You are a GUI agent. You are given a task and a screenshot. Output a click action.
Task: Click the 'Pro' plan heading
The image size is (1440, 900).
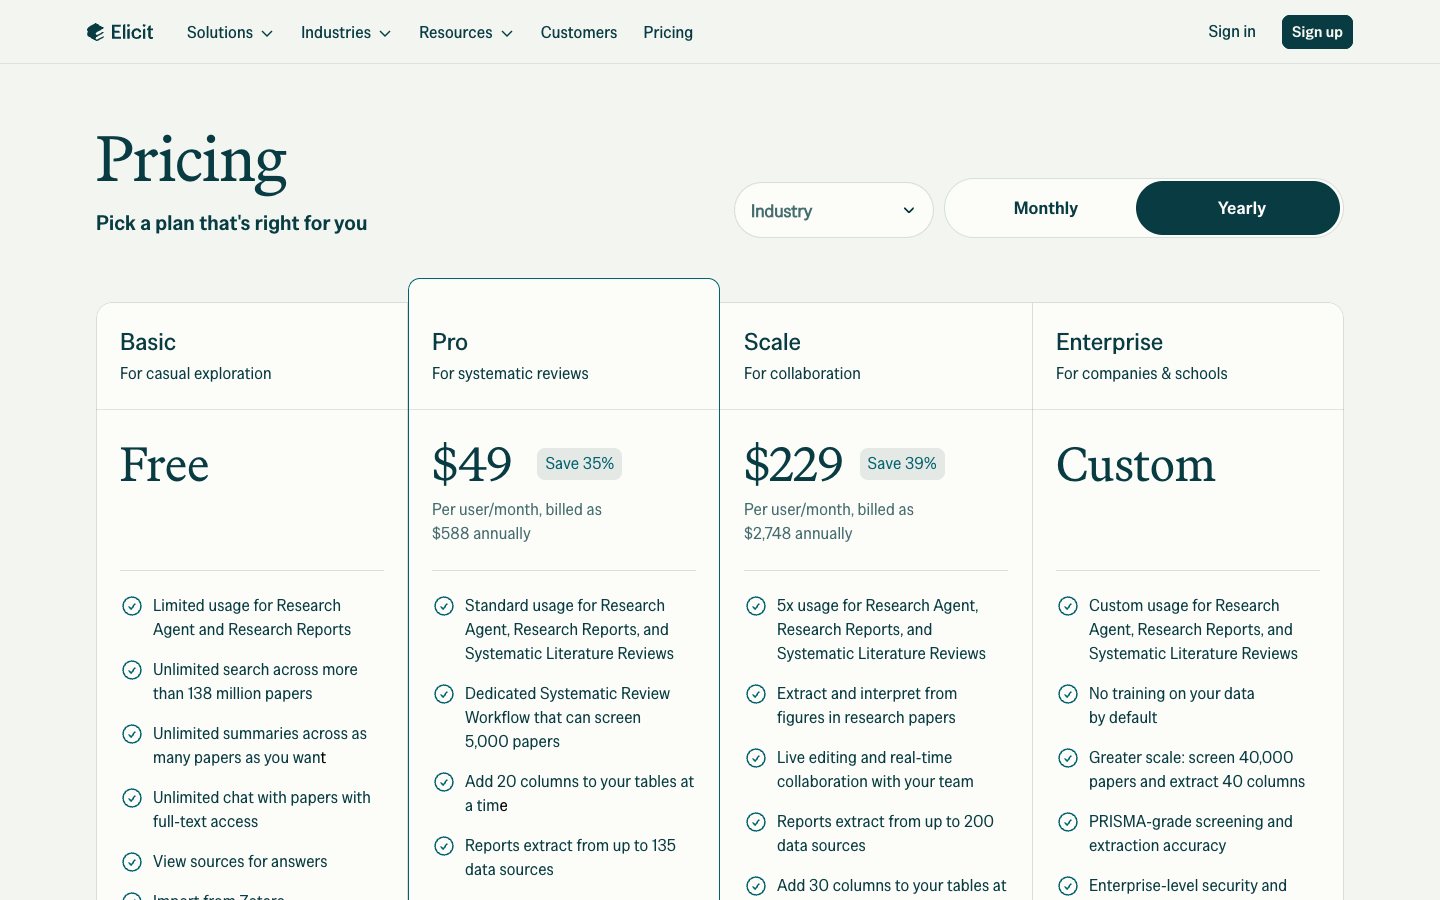click(x=450, y=342)
